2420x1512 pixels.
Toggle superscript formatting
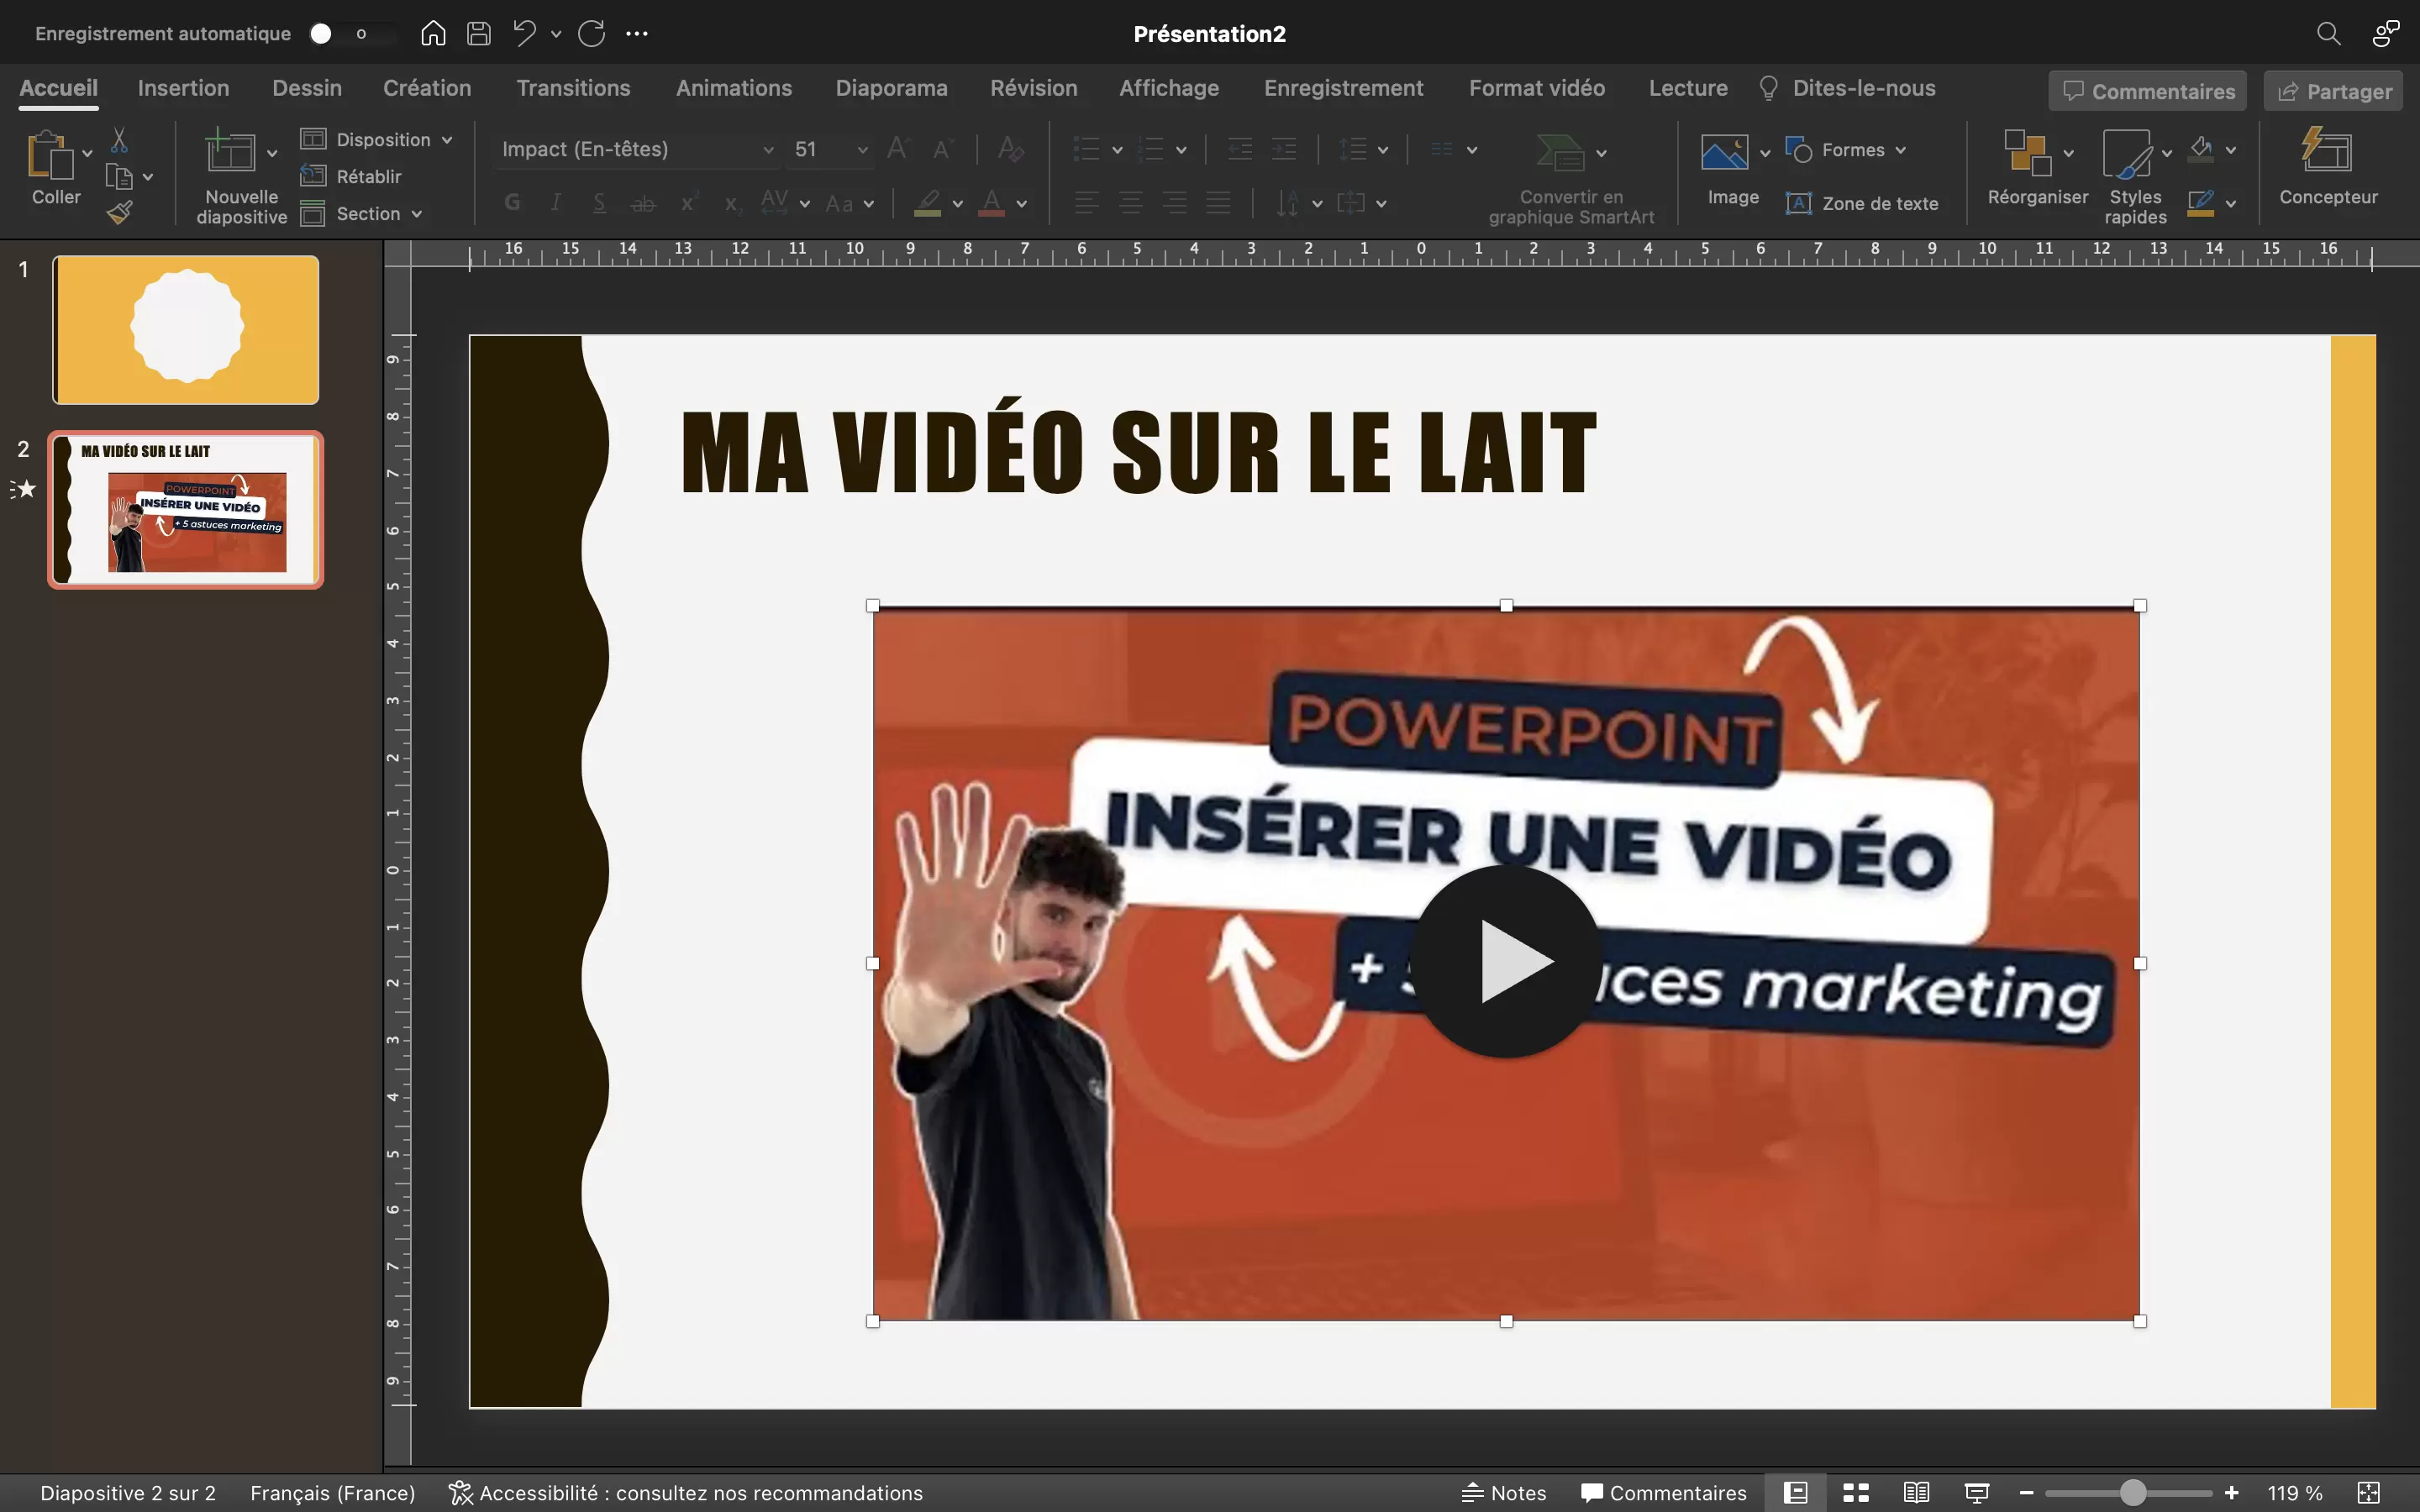tap(688, 203)
